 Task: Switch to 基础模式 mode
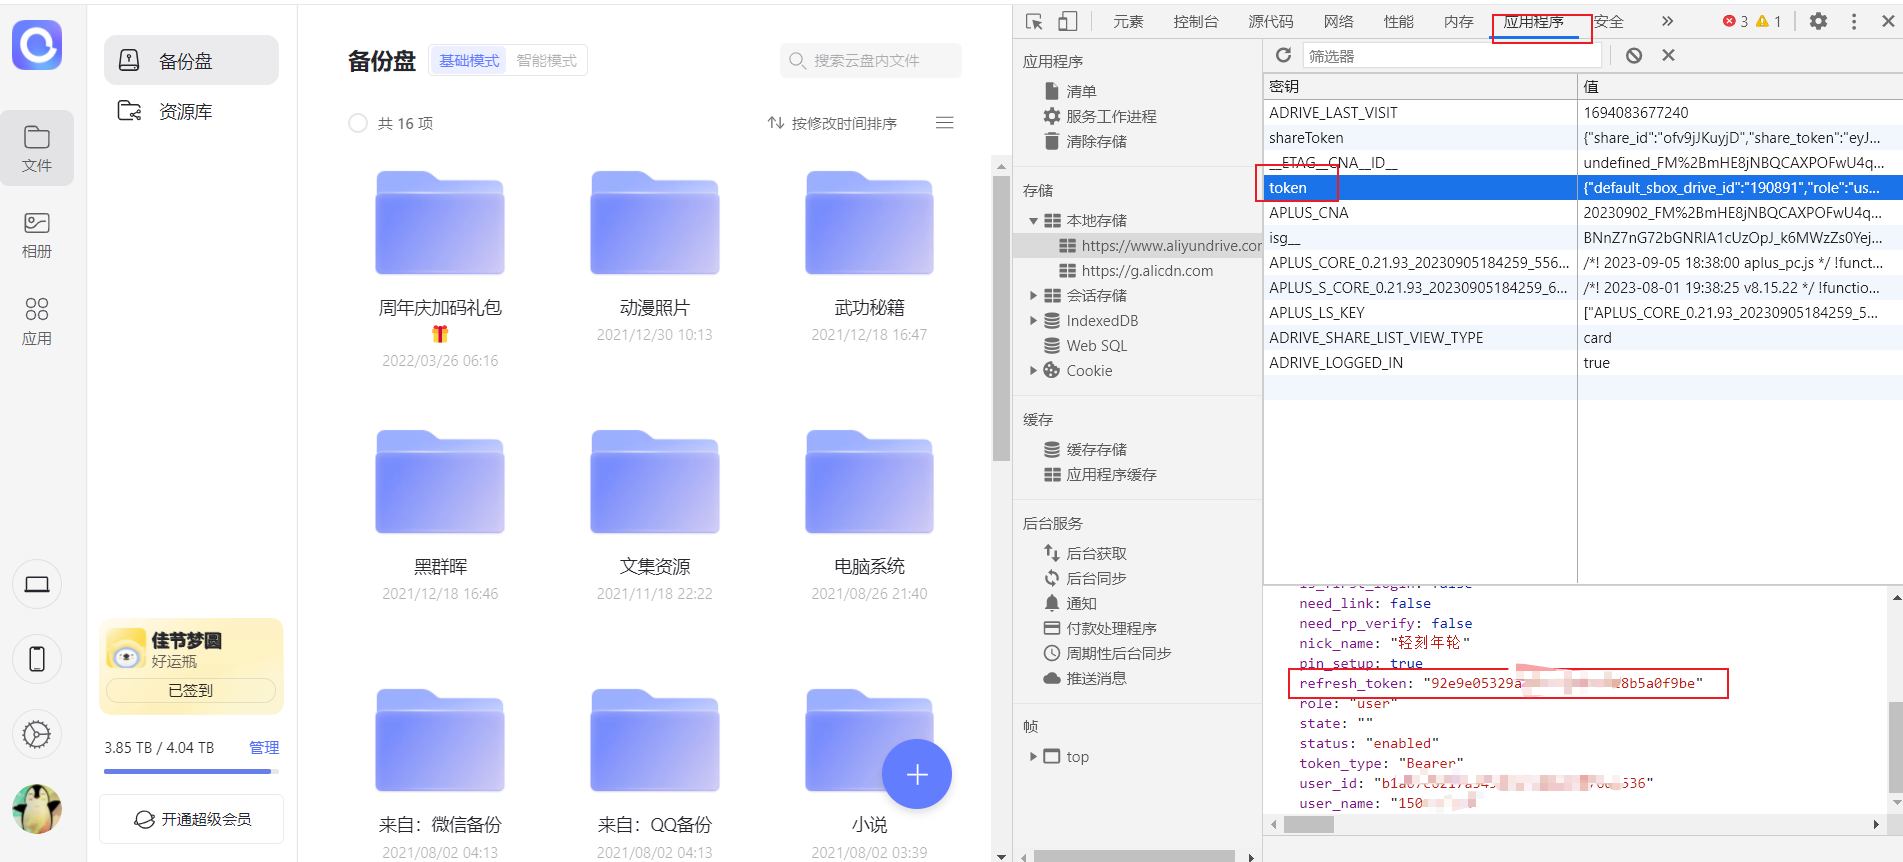pyautogui.click(x=469, y=61)
